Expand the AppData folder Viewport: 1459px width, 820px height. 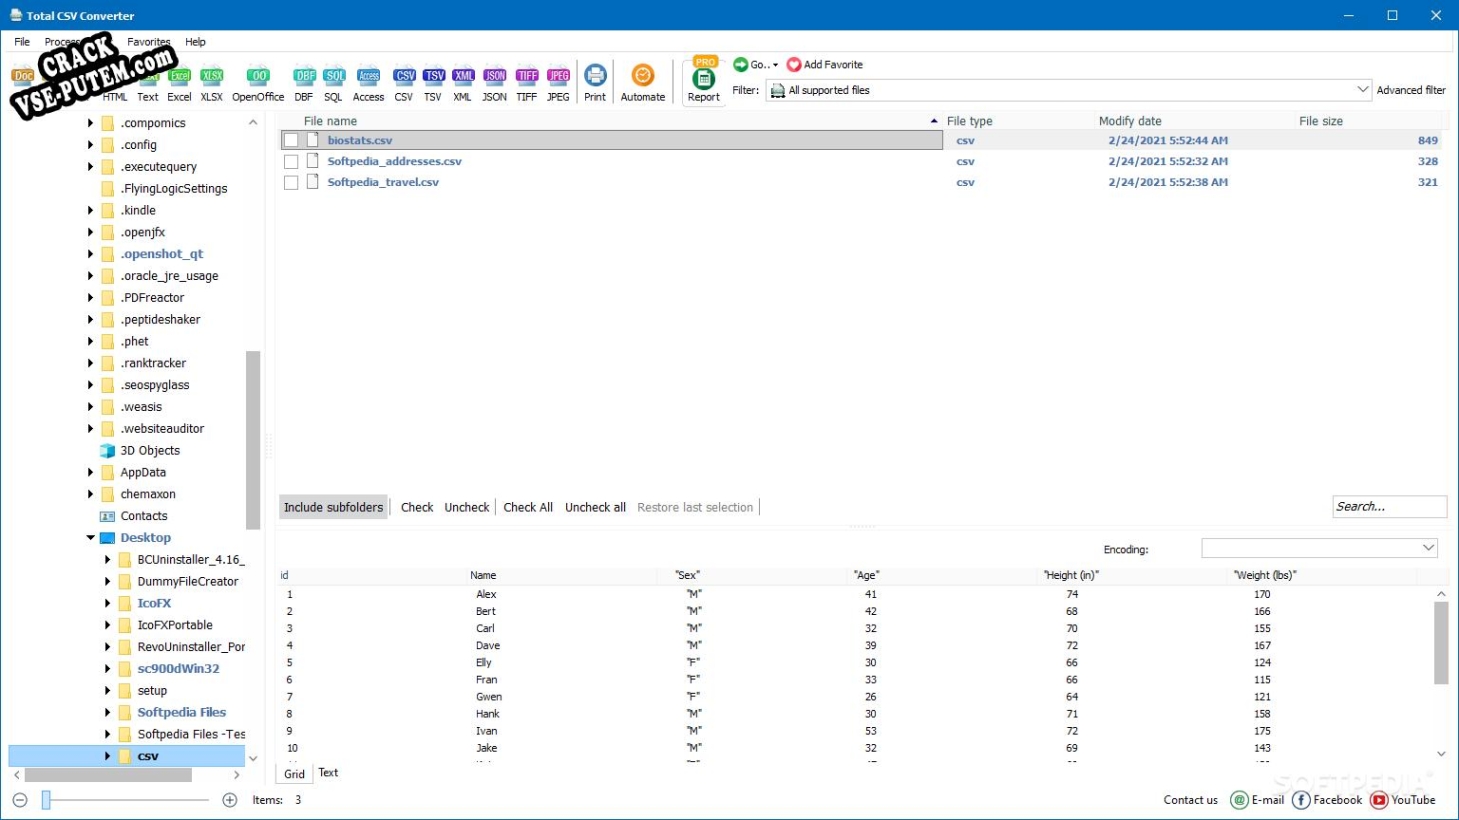click(x=90, y=473)
